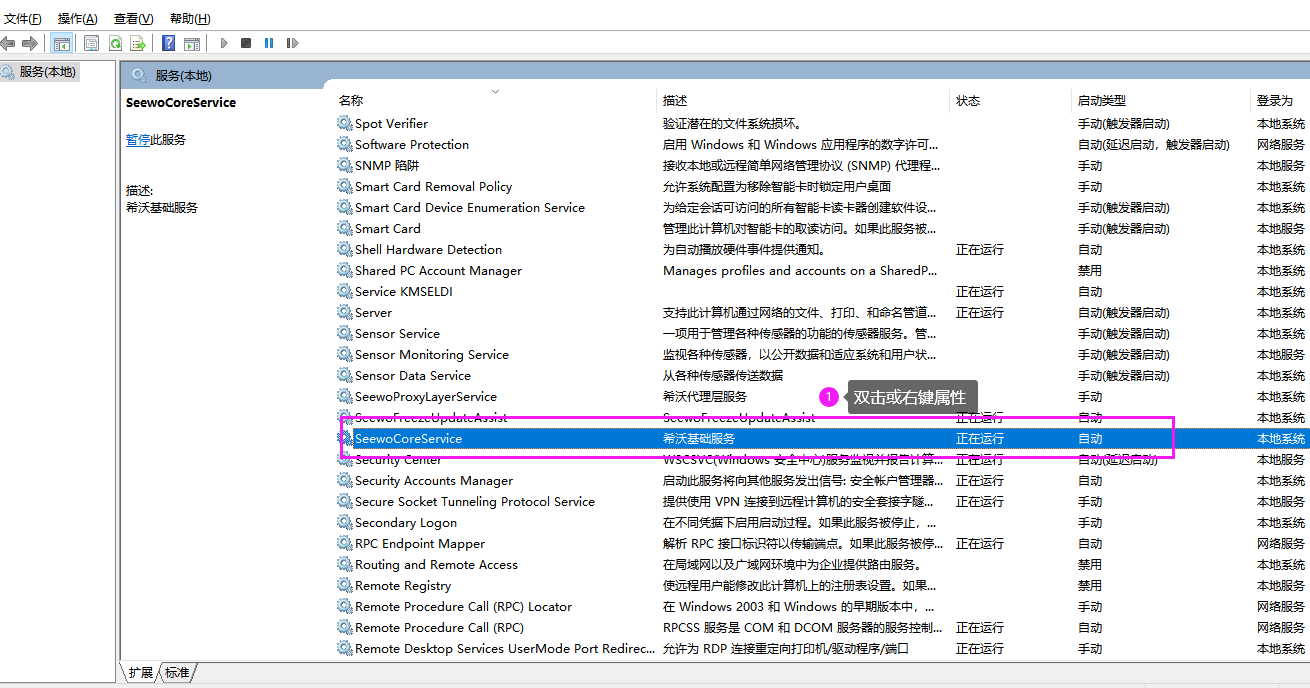The height and width of the screenshot is (688, 1310).
Task: Click the Restart Service toolbar icon
Action: tap(292, 43)
